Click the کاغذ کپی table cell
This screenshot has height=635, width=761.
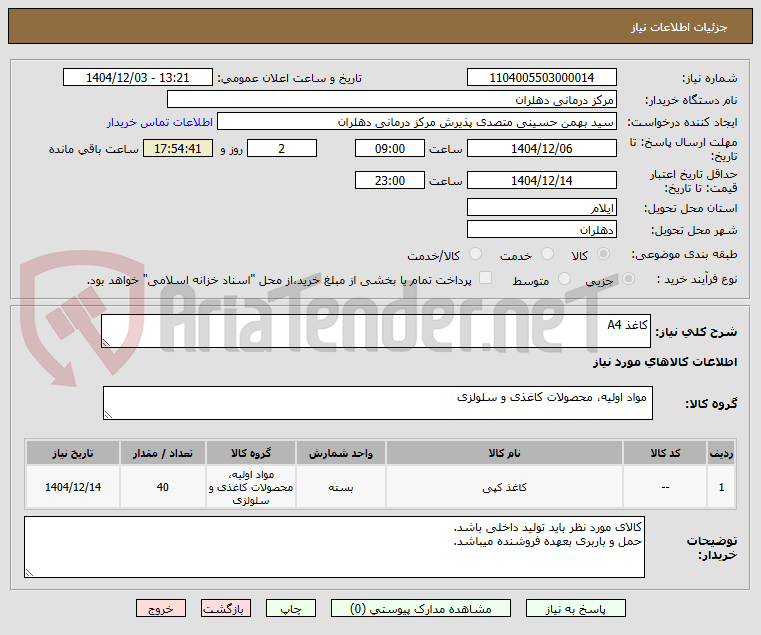(504, 487)
